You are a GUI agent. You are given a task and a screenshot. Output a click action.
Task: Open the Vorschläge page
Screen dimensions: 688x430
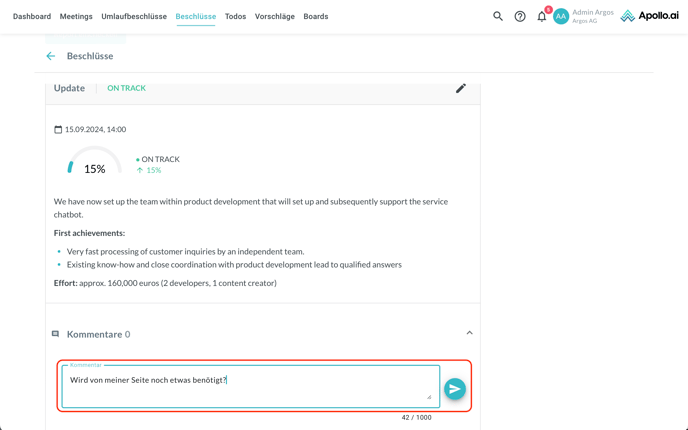274,17
